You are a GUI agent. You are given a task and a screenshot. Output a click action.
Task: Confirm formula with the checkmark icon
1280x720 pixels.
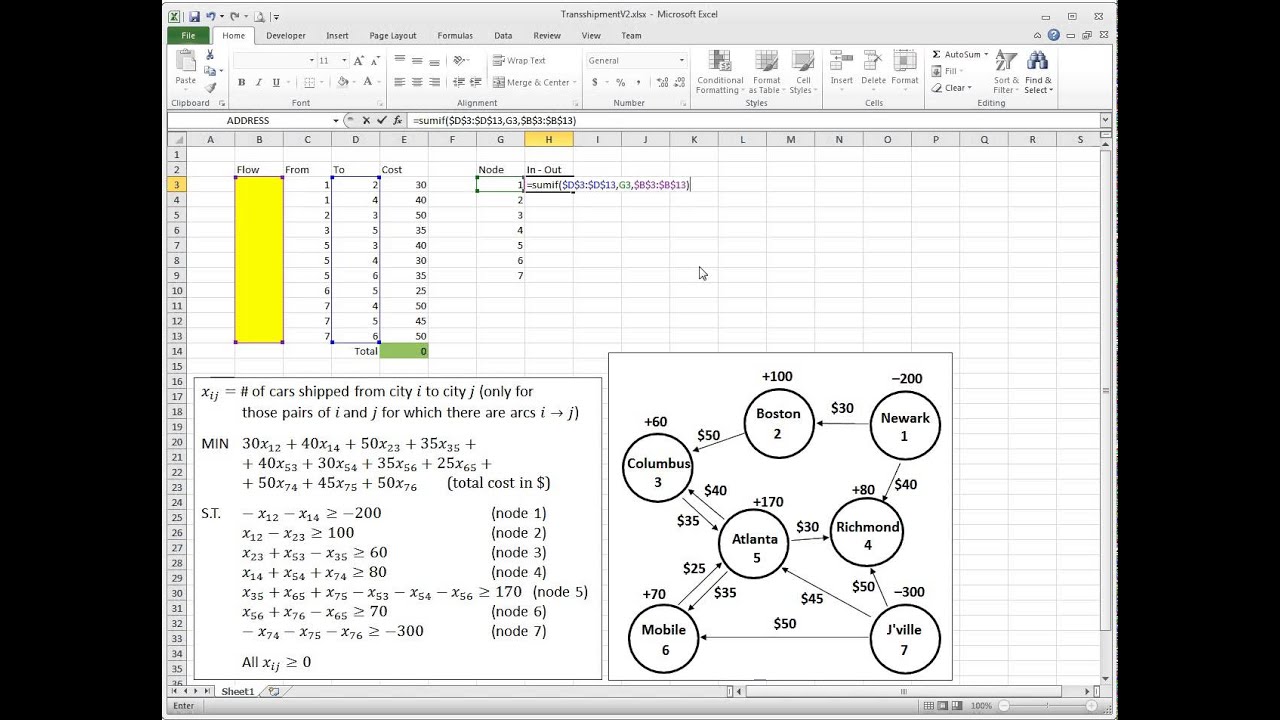381,120
